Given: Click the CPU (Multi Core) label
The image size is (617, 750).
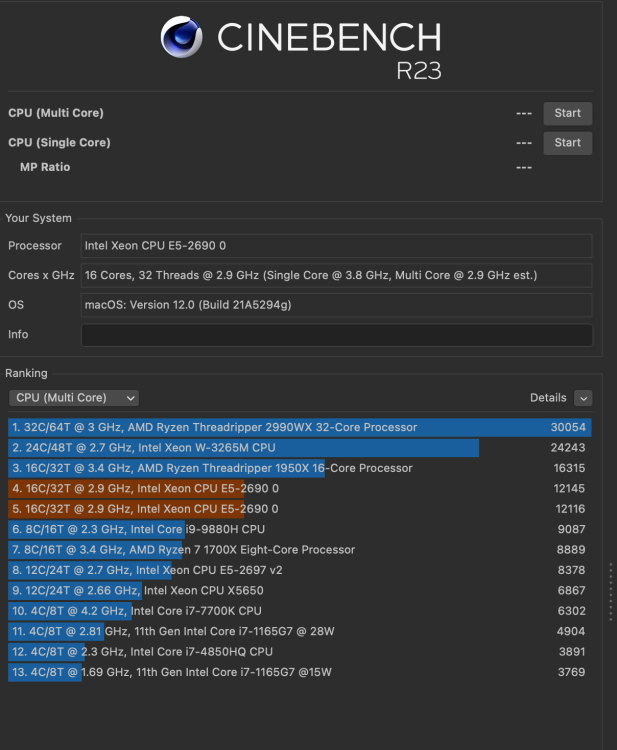Looking at the screenshot, I should [x=56, y=113].
